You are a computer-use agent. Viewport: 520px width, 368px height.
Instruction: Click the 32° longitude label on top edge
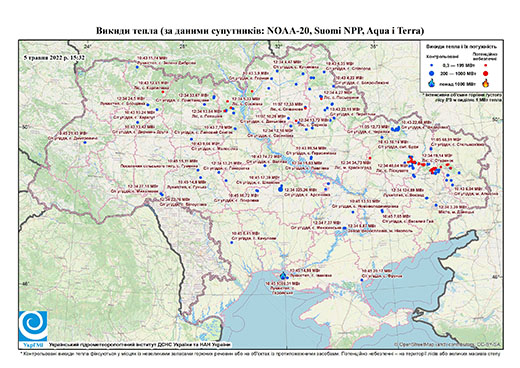278,46
